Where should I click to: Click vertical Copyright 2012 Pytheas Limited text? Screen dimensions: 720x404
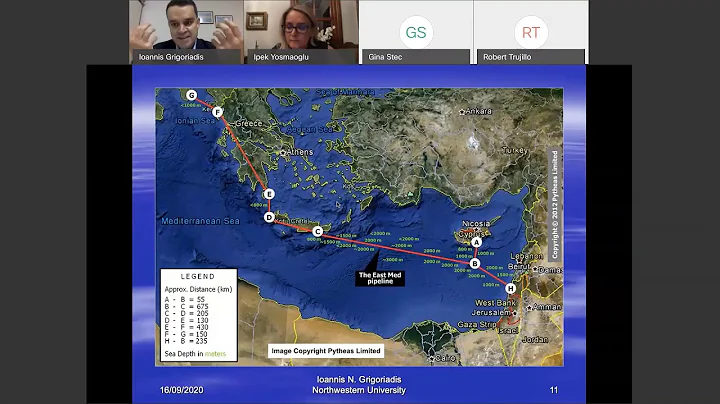[555, 205]
